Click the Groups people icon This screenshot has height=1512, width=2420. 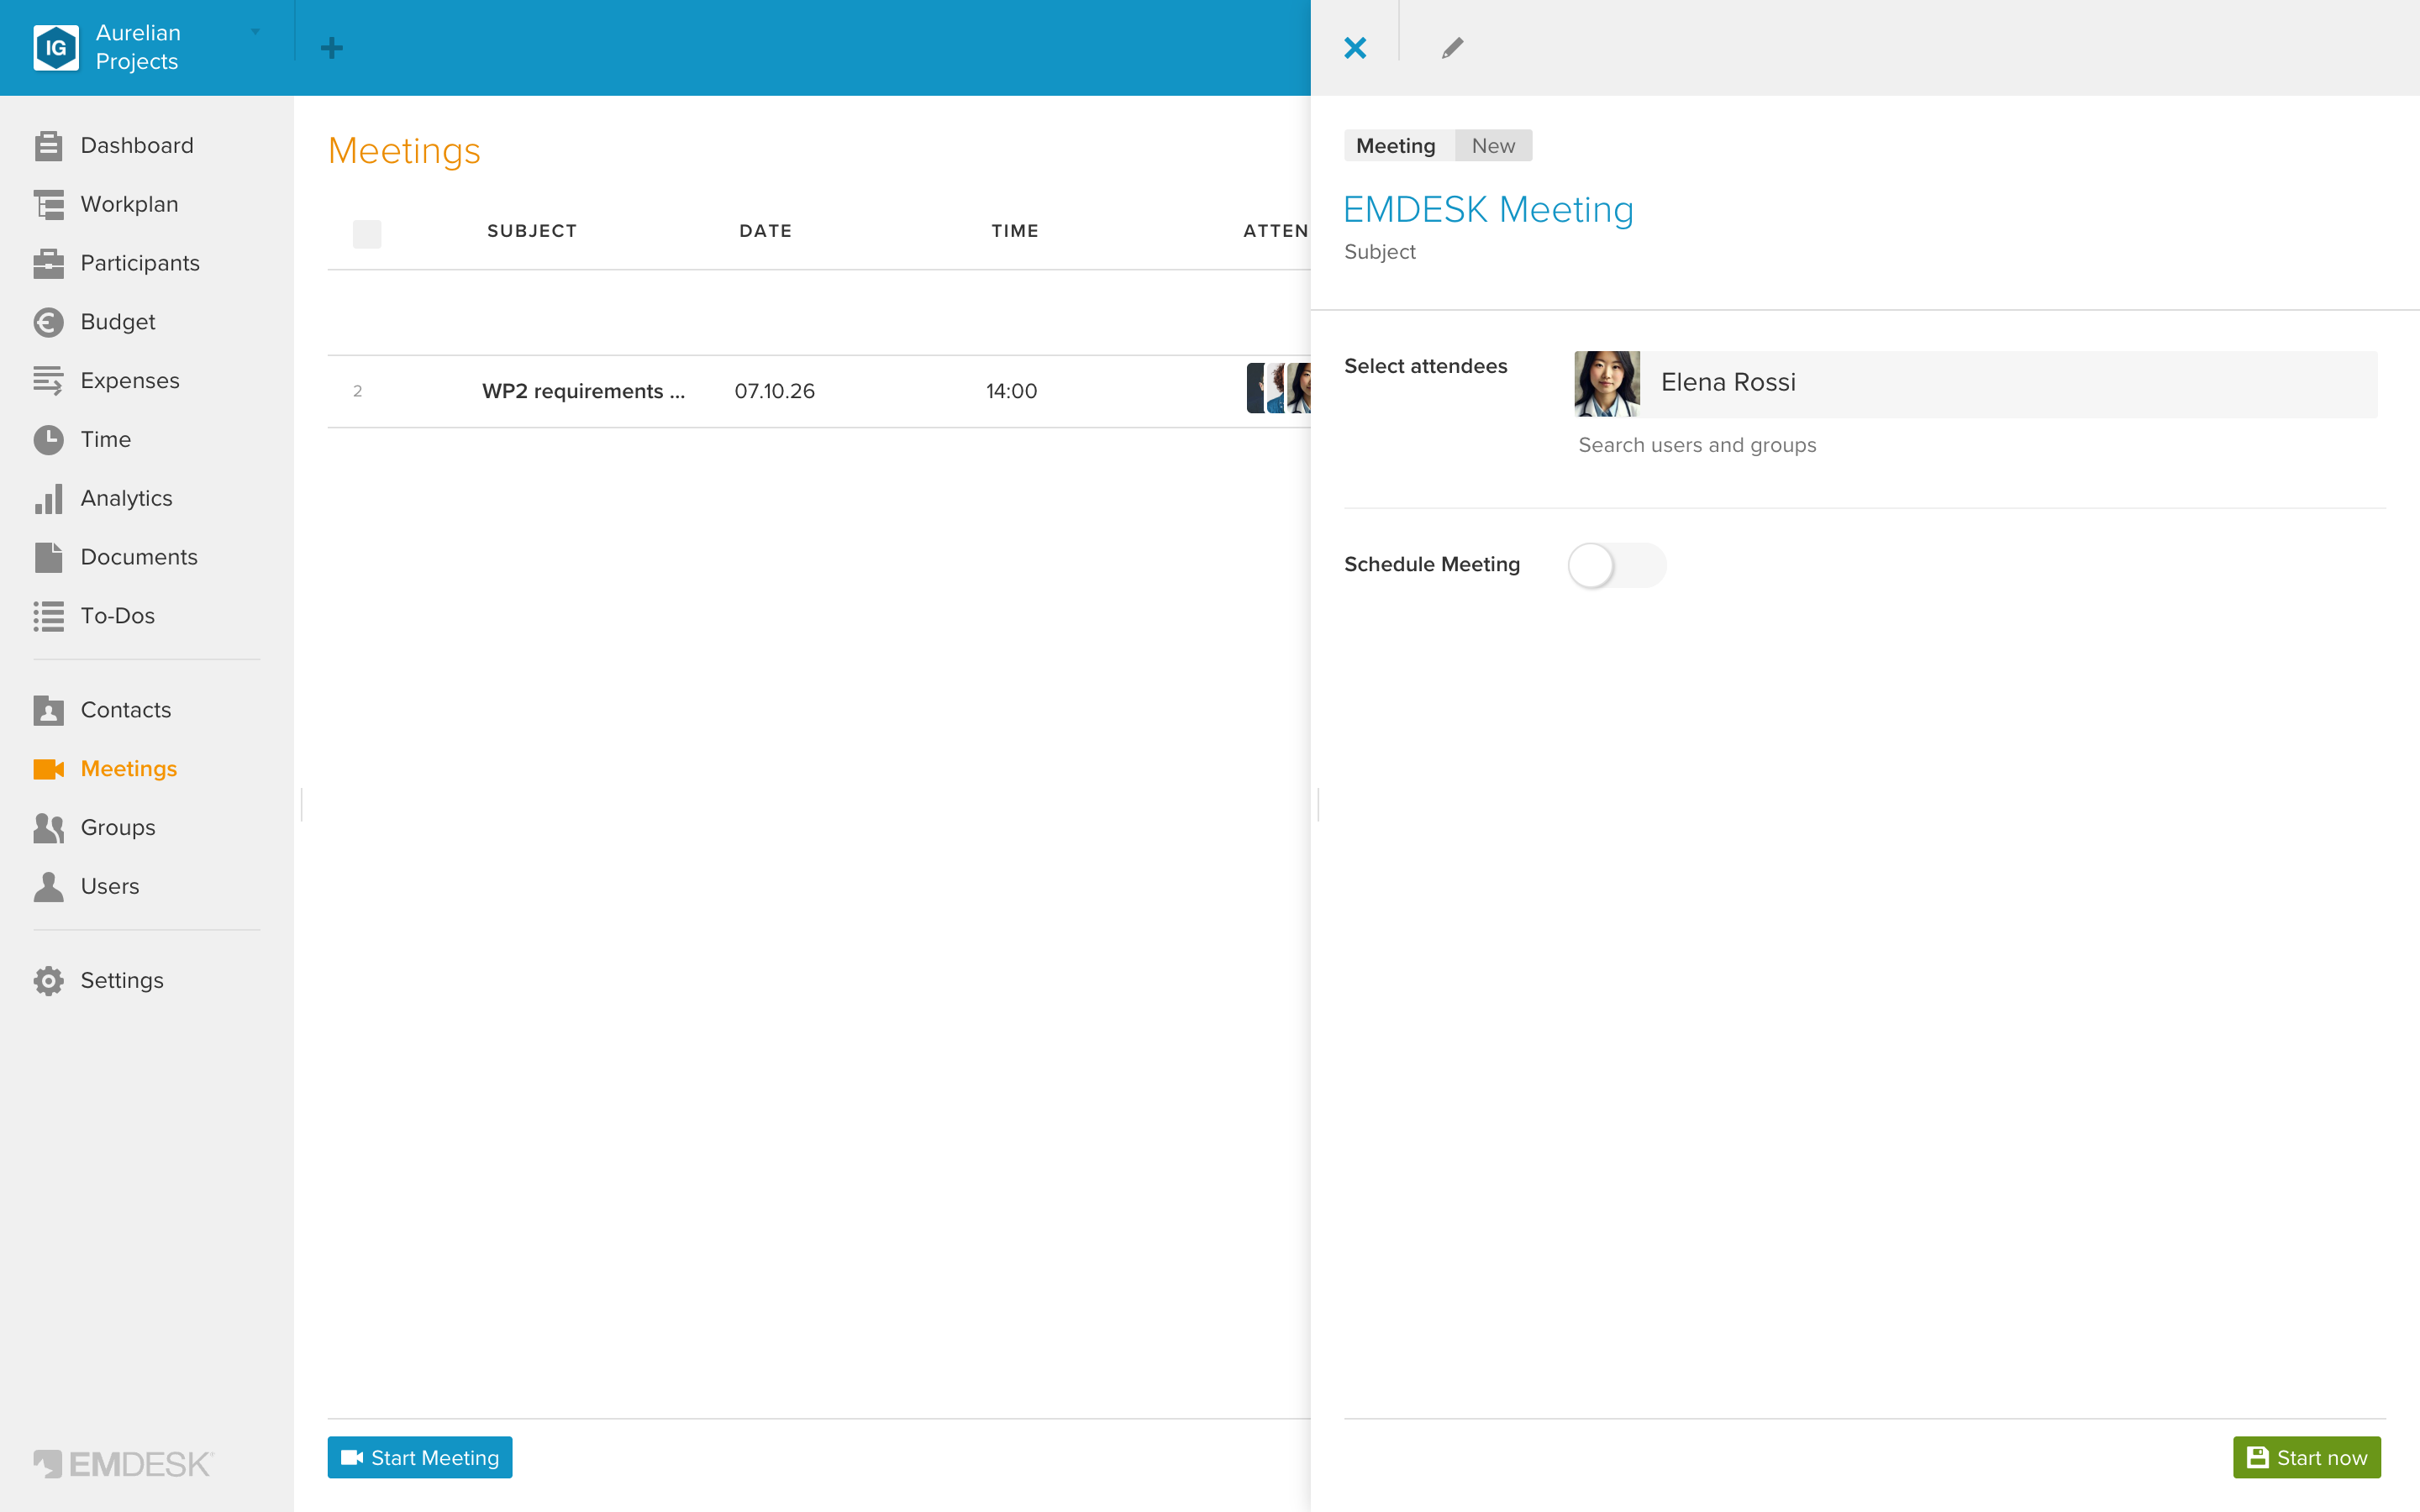click(48, 828)
